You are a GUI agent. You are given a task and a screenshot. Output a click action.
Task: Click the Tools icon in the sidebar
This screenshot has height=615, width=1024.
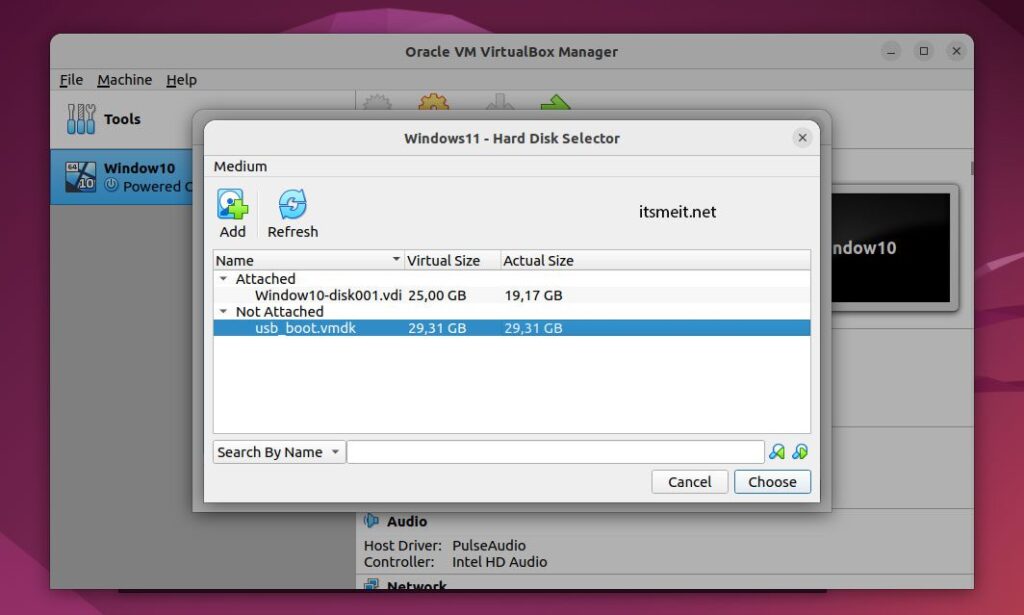[80, 118]
